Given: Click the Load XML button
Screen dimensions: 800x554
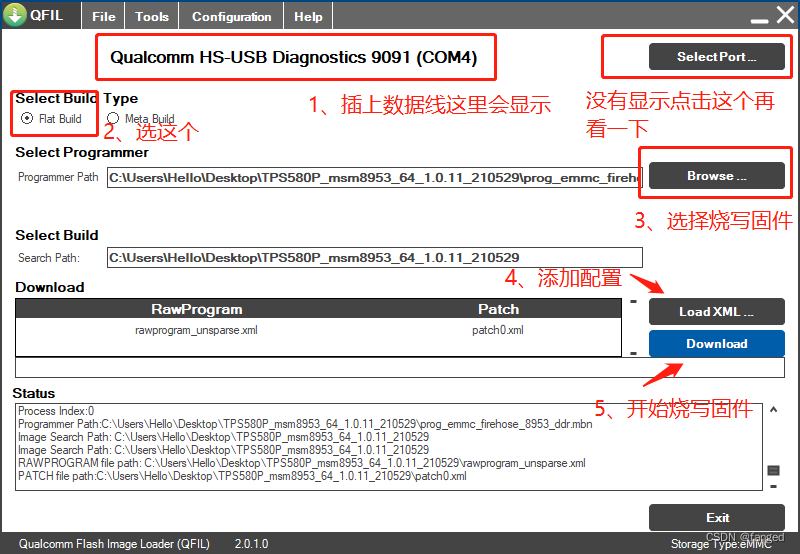Looking at the screenshot, I should 716,312.
